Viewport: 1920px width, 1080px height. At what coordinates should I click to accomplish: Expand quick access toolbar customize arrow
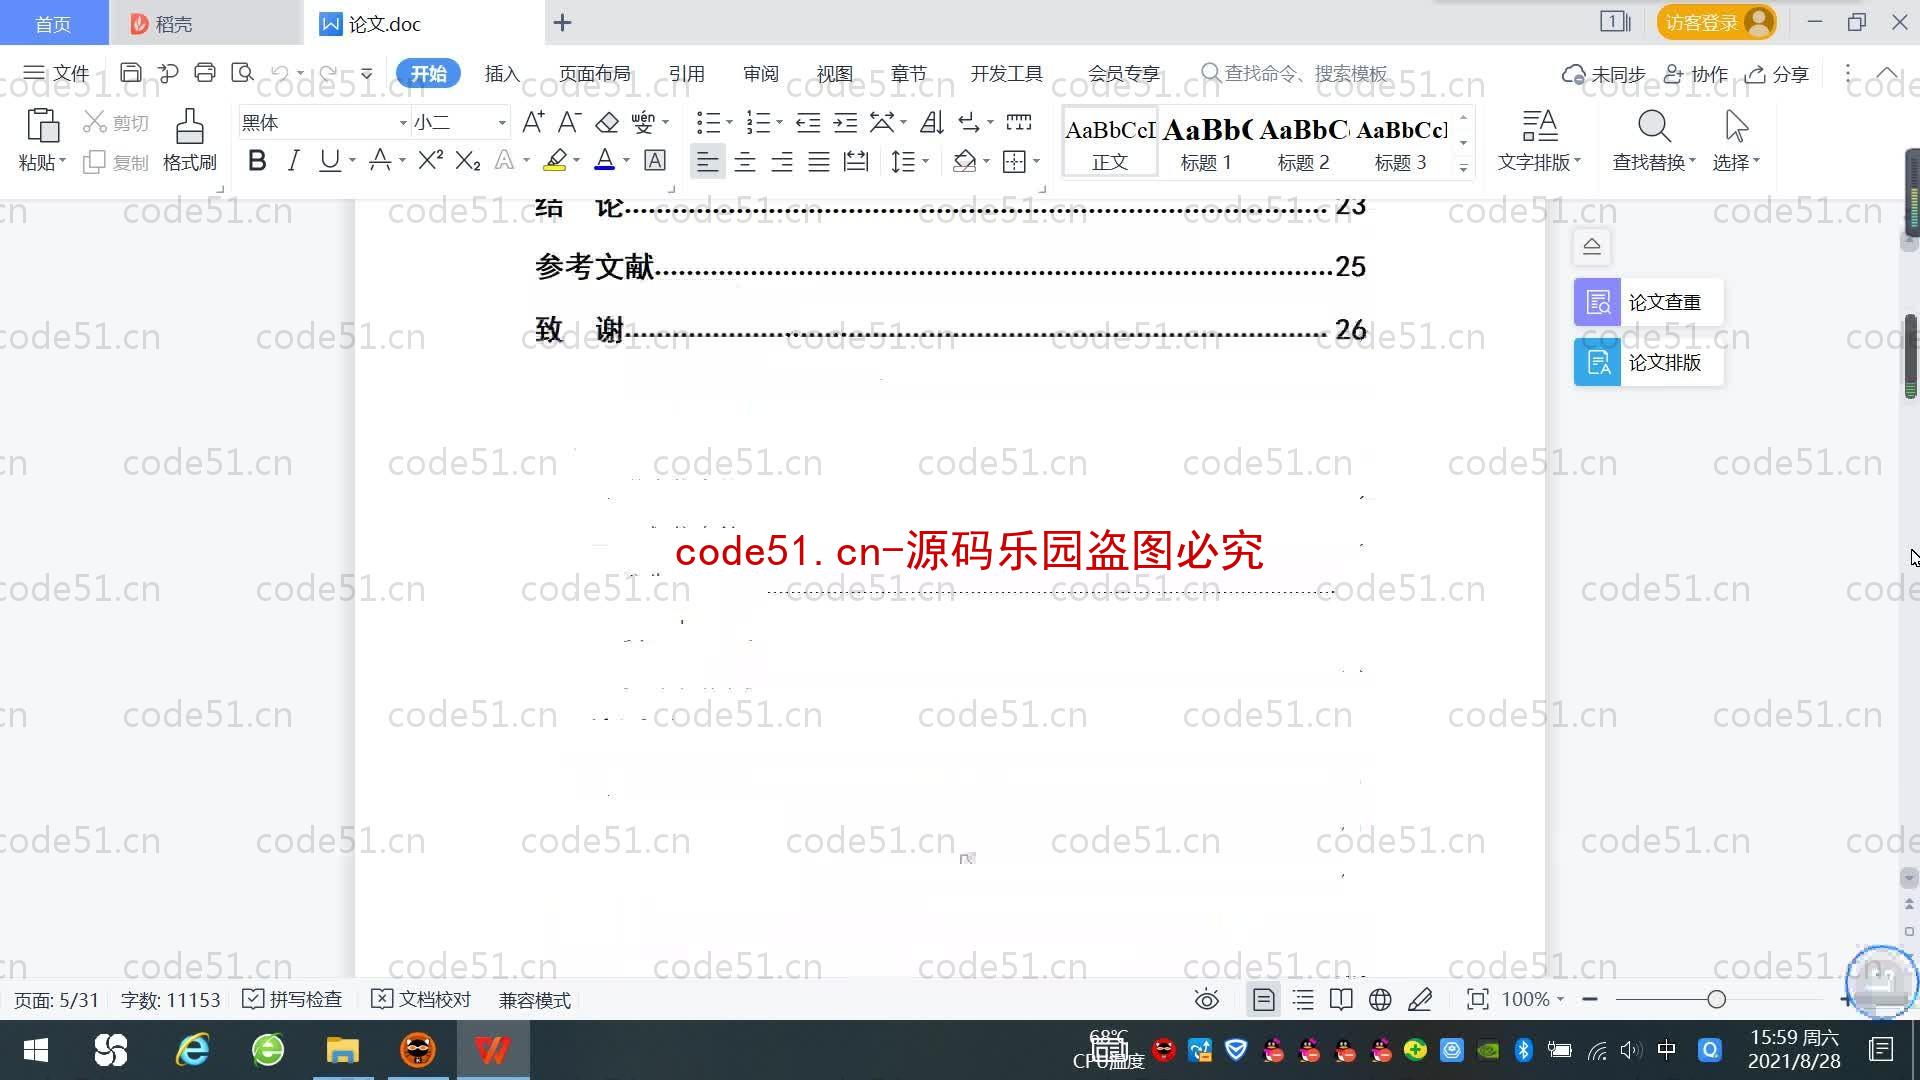coord(367,73)
